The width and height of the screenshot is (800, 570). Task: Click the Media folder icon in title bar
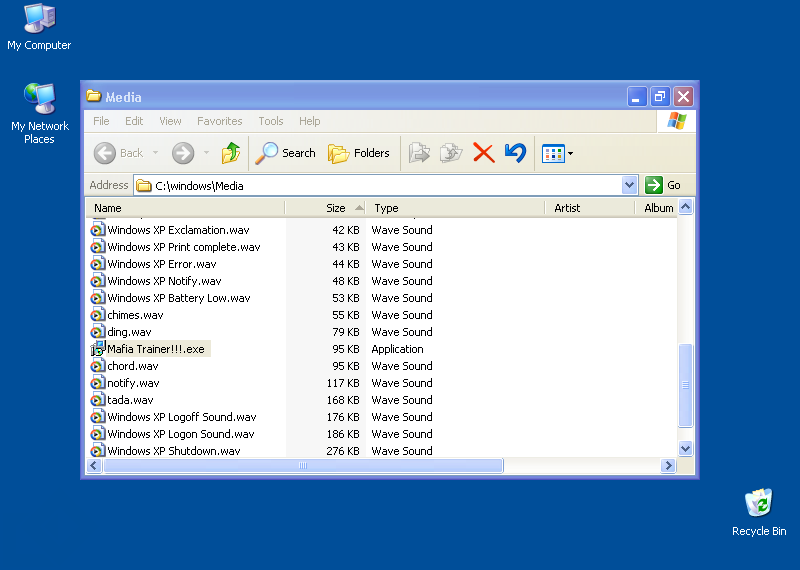[x=93, y=96]
